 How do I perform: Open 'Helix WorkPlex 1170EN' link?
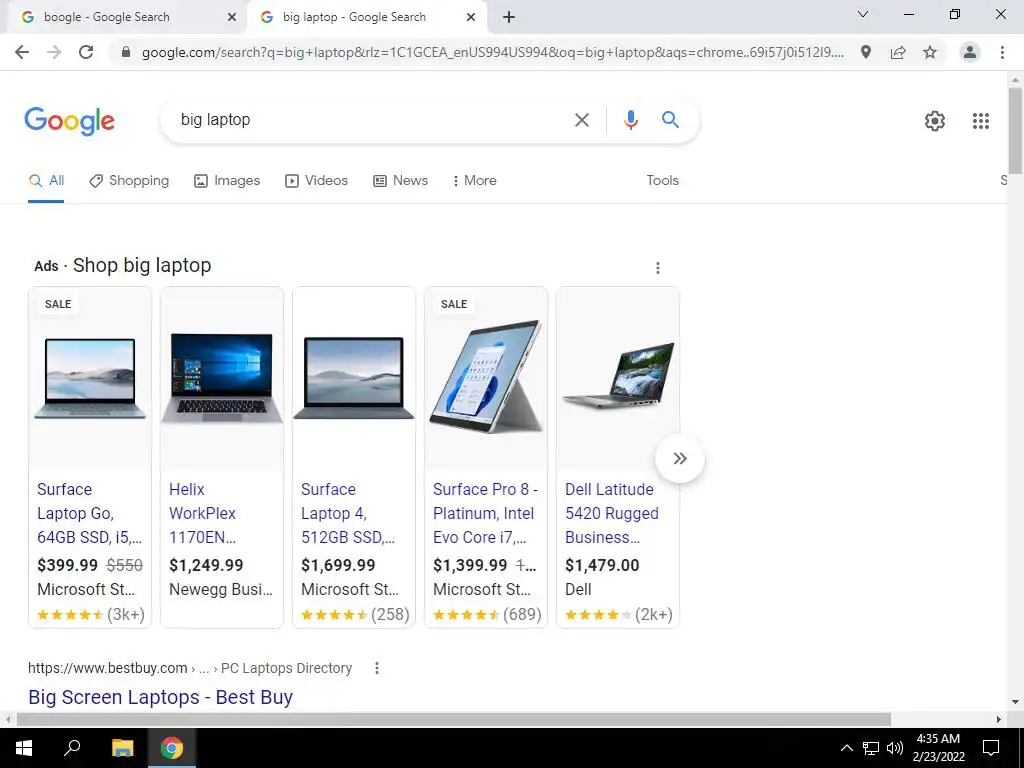202,513
